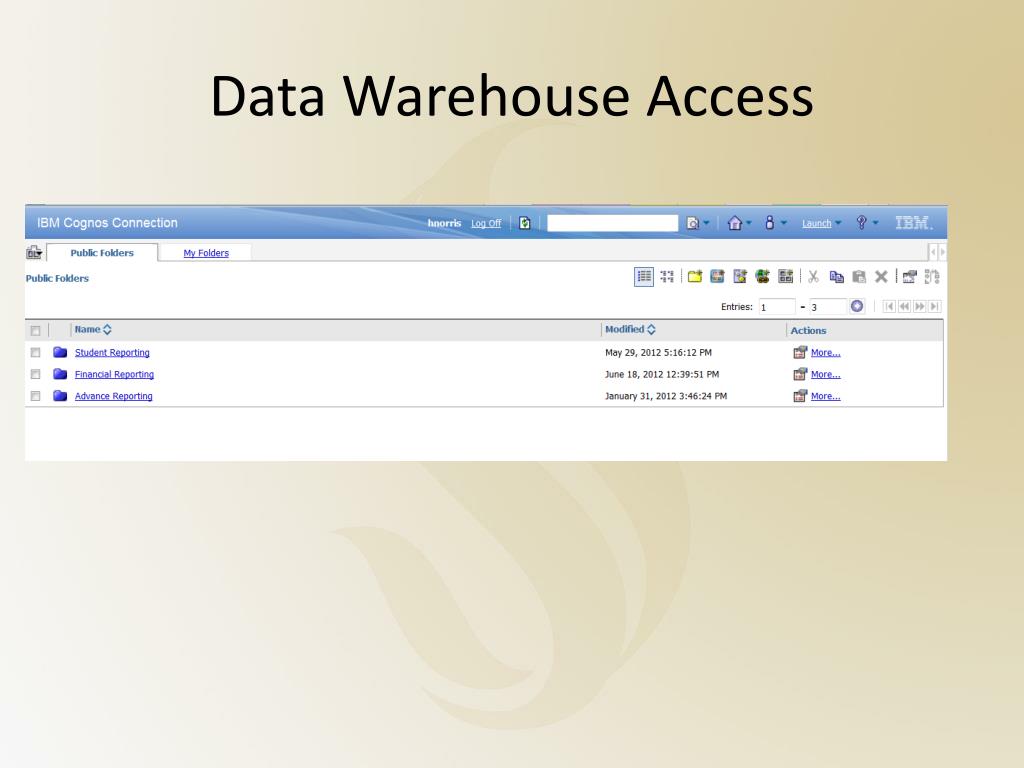Open the portal tabs menu icon
Image resolution: width=1024 pixels, height=768 pixels.
pyautogui.click(x=34, y=252)
